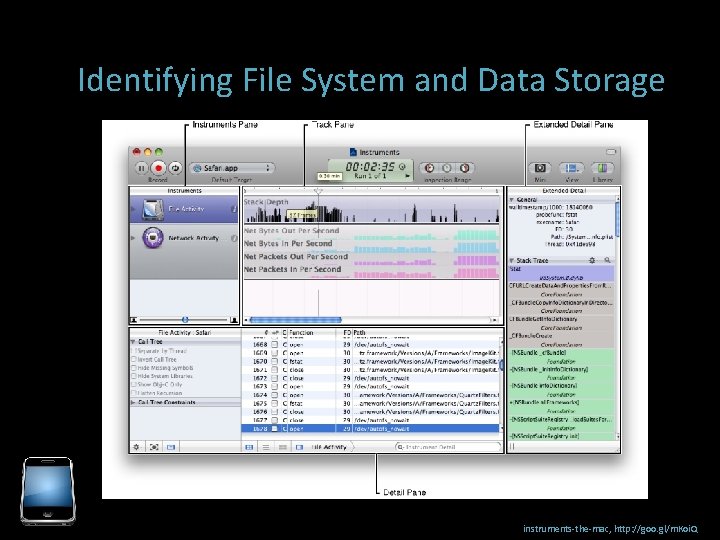Collapse the Stack Trace section
The width and height of the screenshot is (720, 540).
[x=512, y=260]
